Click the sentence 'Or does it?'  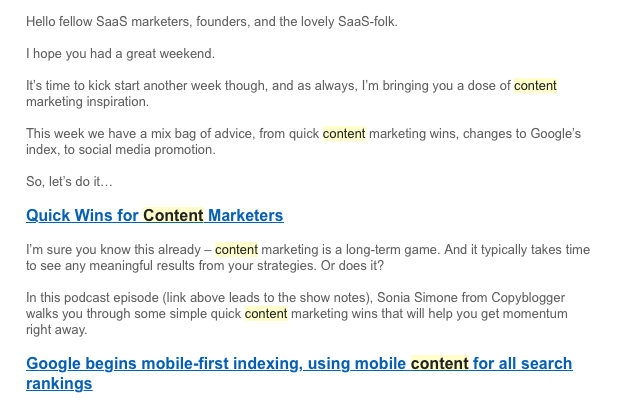tap(352, 266)
